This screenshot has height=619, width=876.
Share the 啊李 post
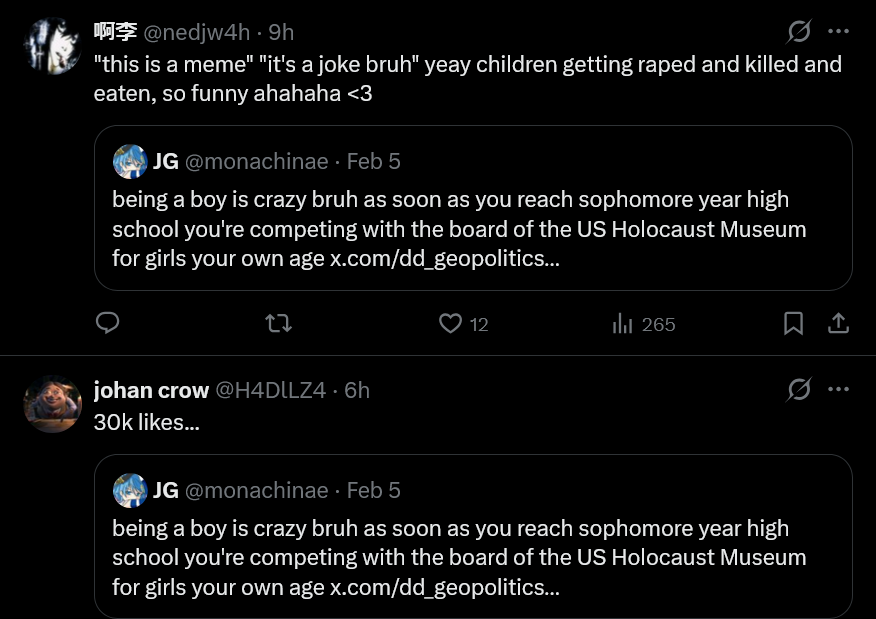click(838, 323)
